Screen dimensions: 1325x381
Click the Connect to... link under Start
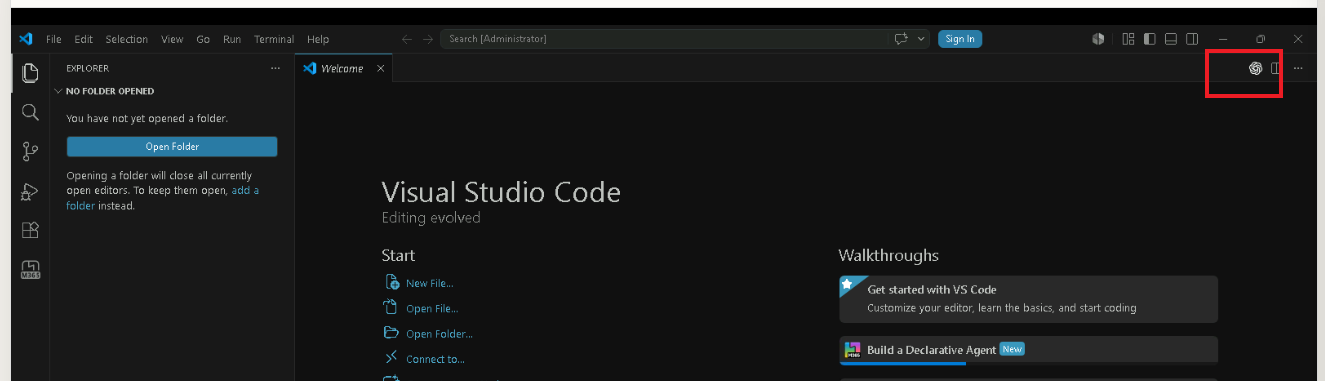pos(435,359)
